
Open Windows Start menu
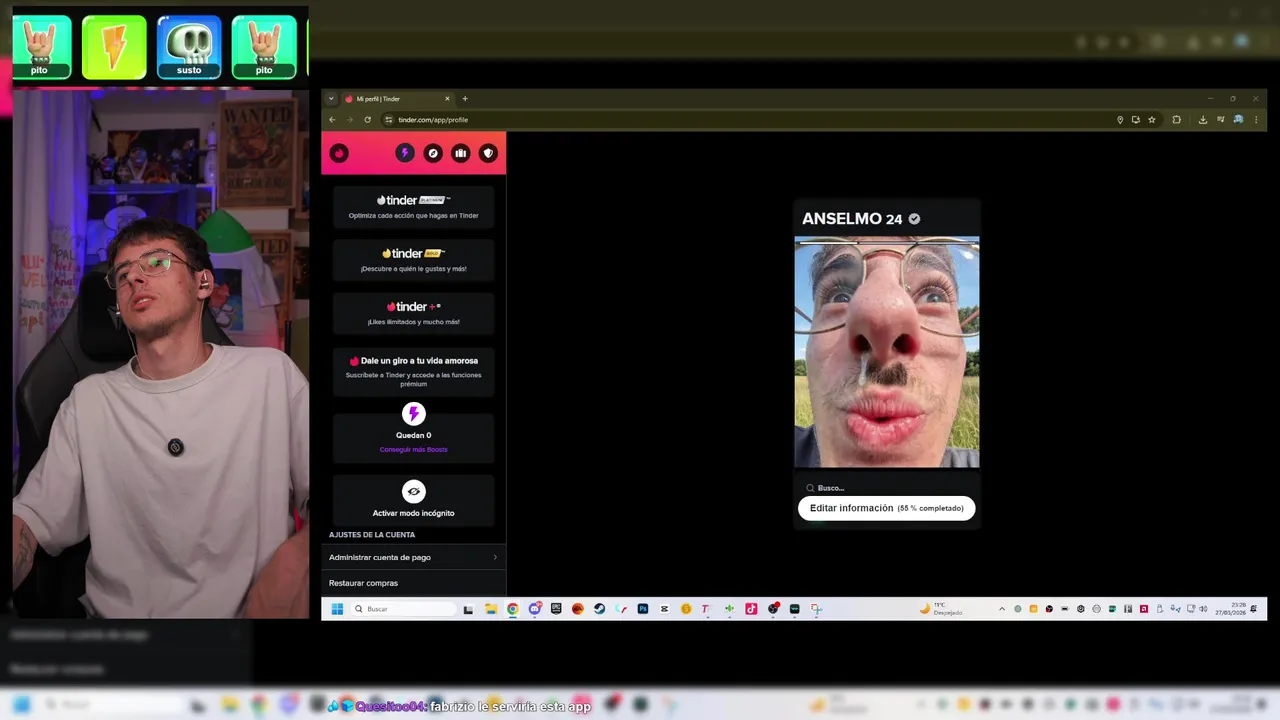pos(337,609)
